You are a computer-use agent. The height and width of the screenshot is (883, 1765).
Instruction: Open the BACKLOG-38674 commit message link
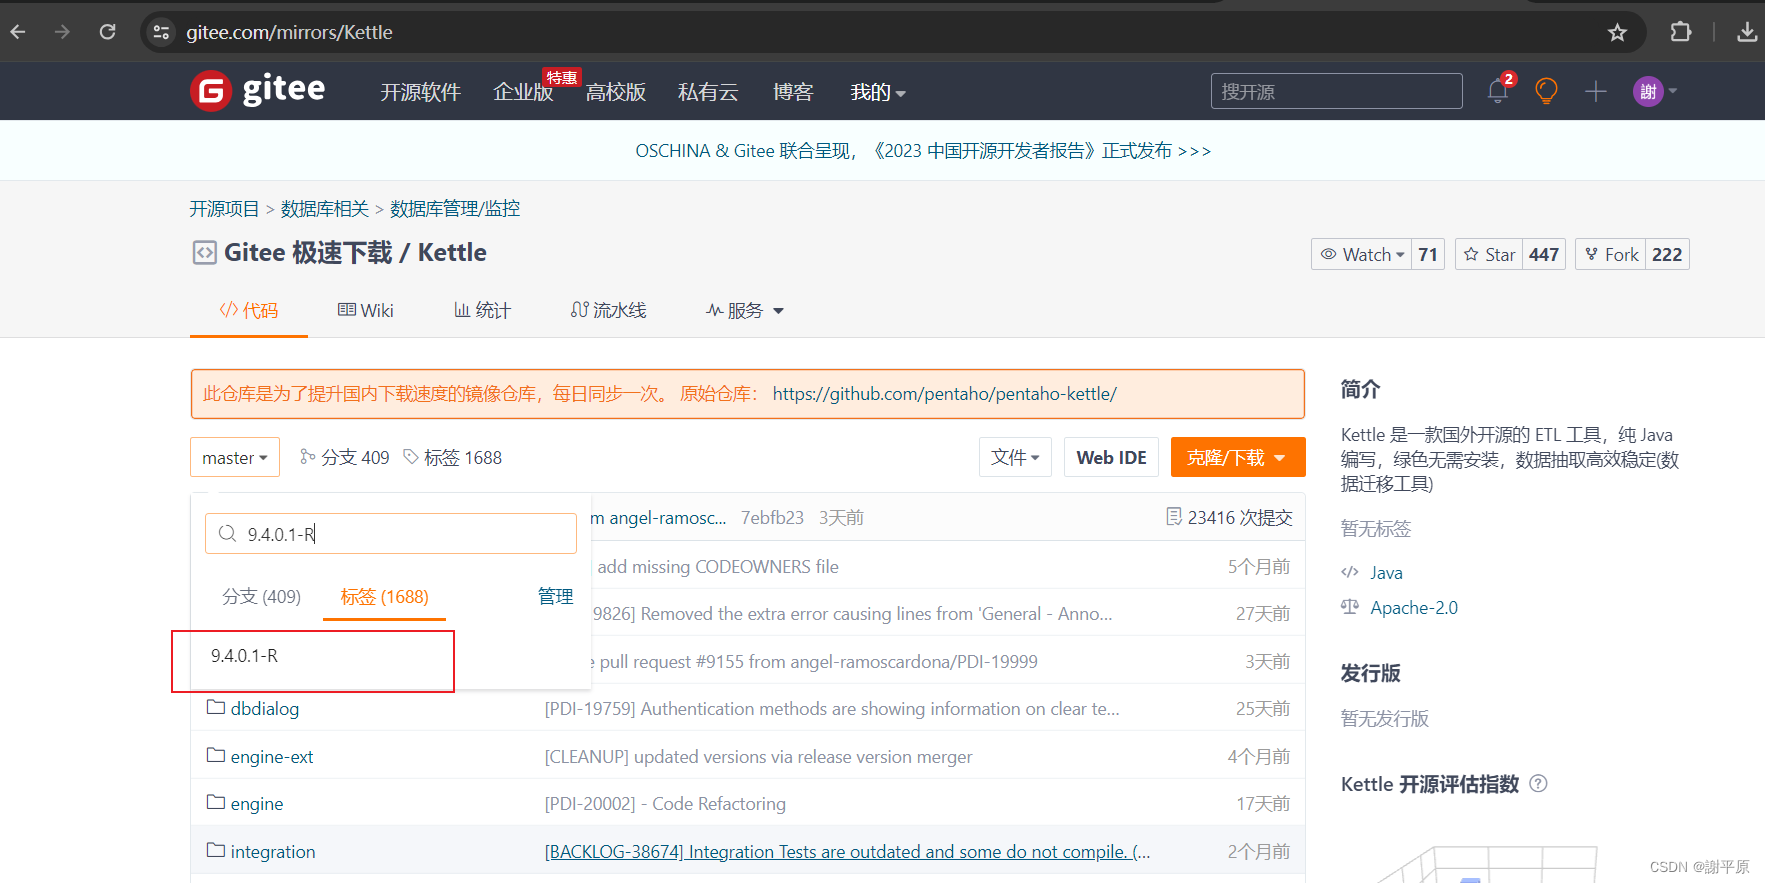847,851
